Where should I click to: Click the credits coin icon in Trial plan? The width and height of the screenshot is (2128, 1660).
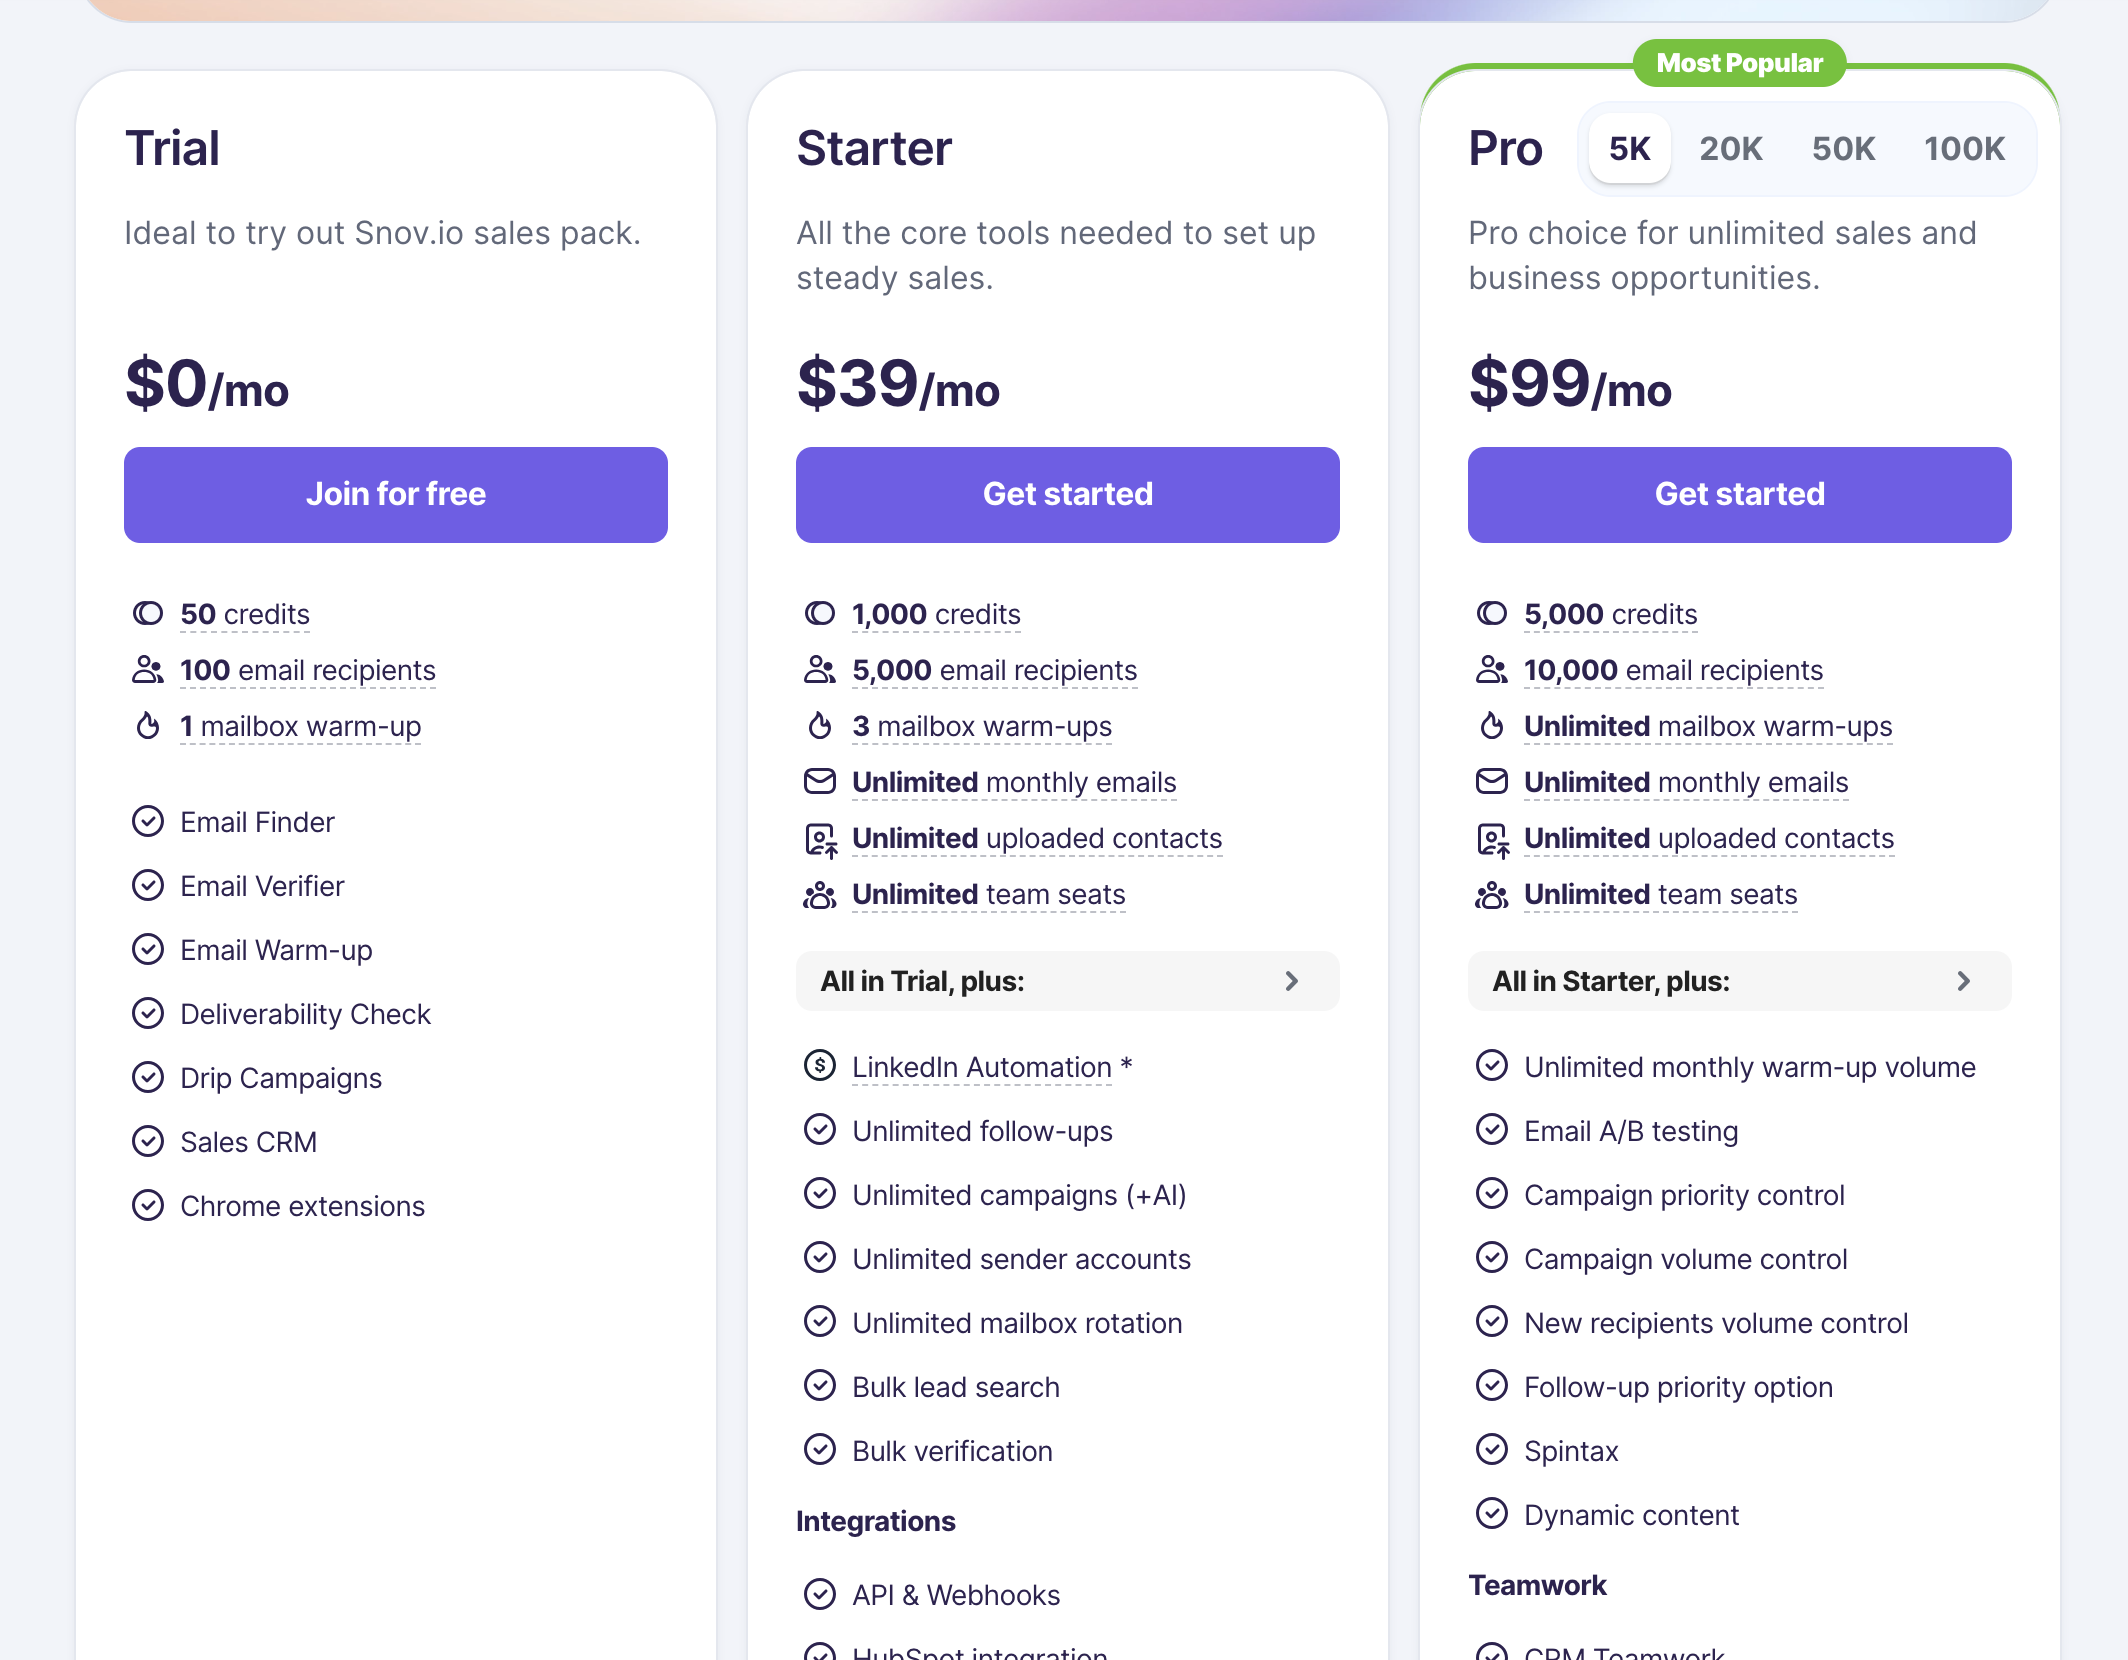click(148, 613)
